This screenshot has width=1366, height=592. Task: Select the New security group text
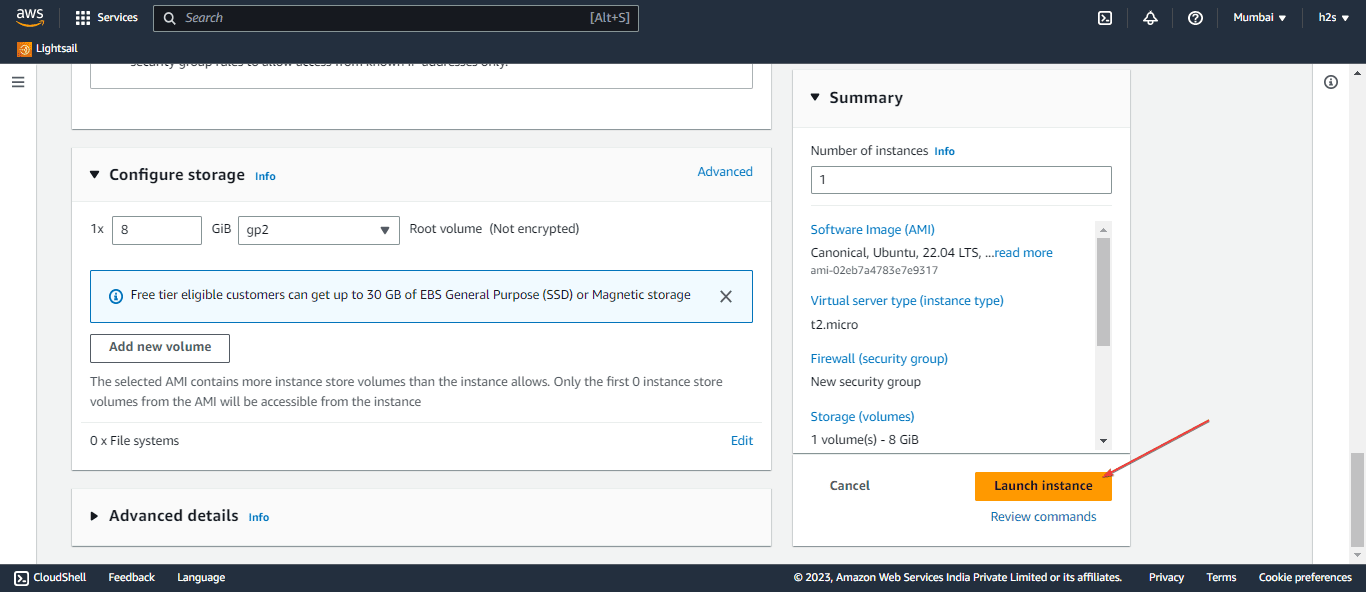tap(866, 382)
